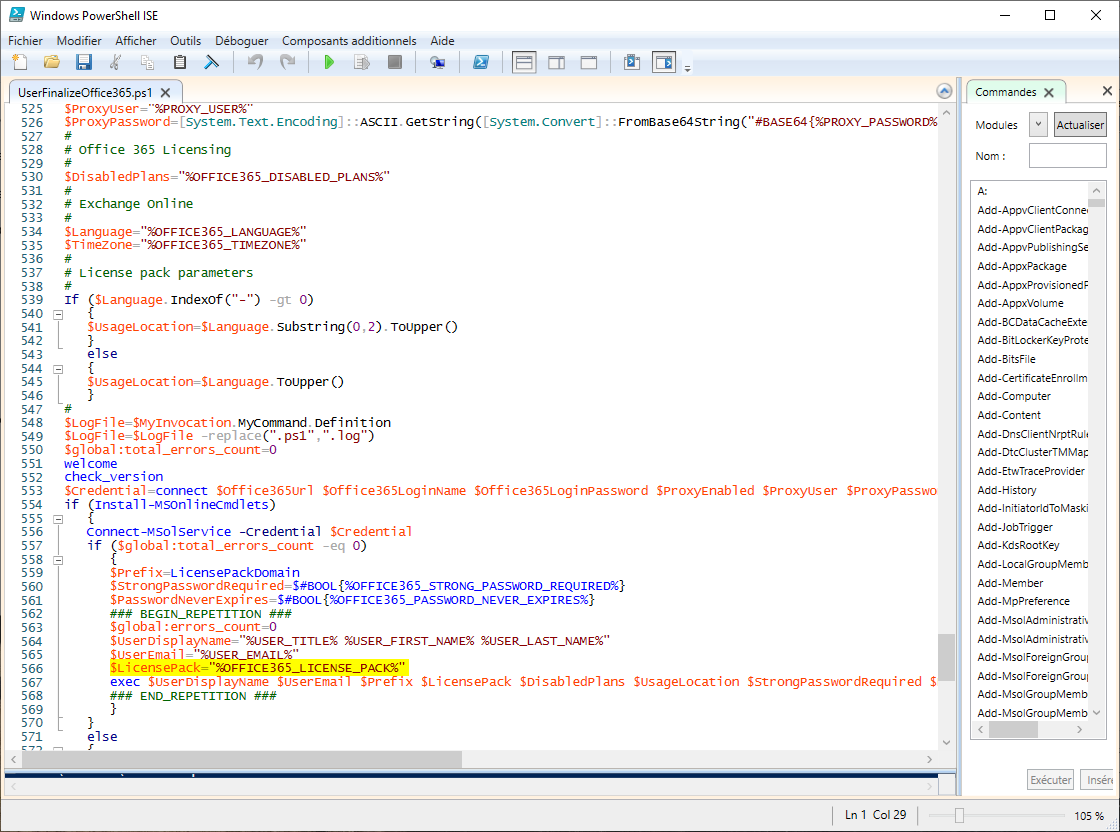Click the Insérer button

point(1099,780)
